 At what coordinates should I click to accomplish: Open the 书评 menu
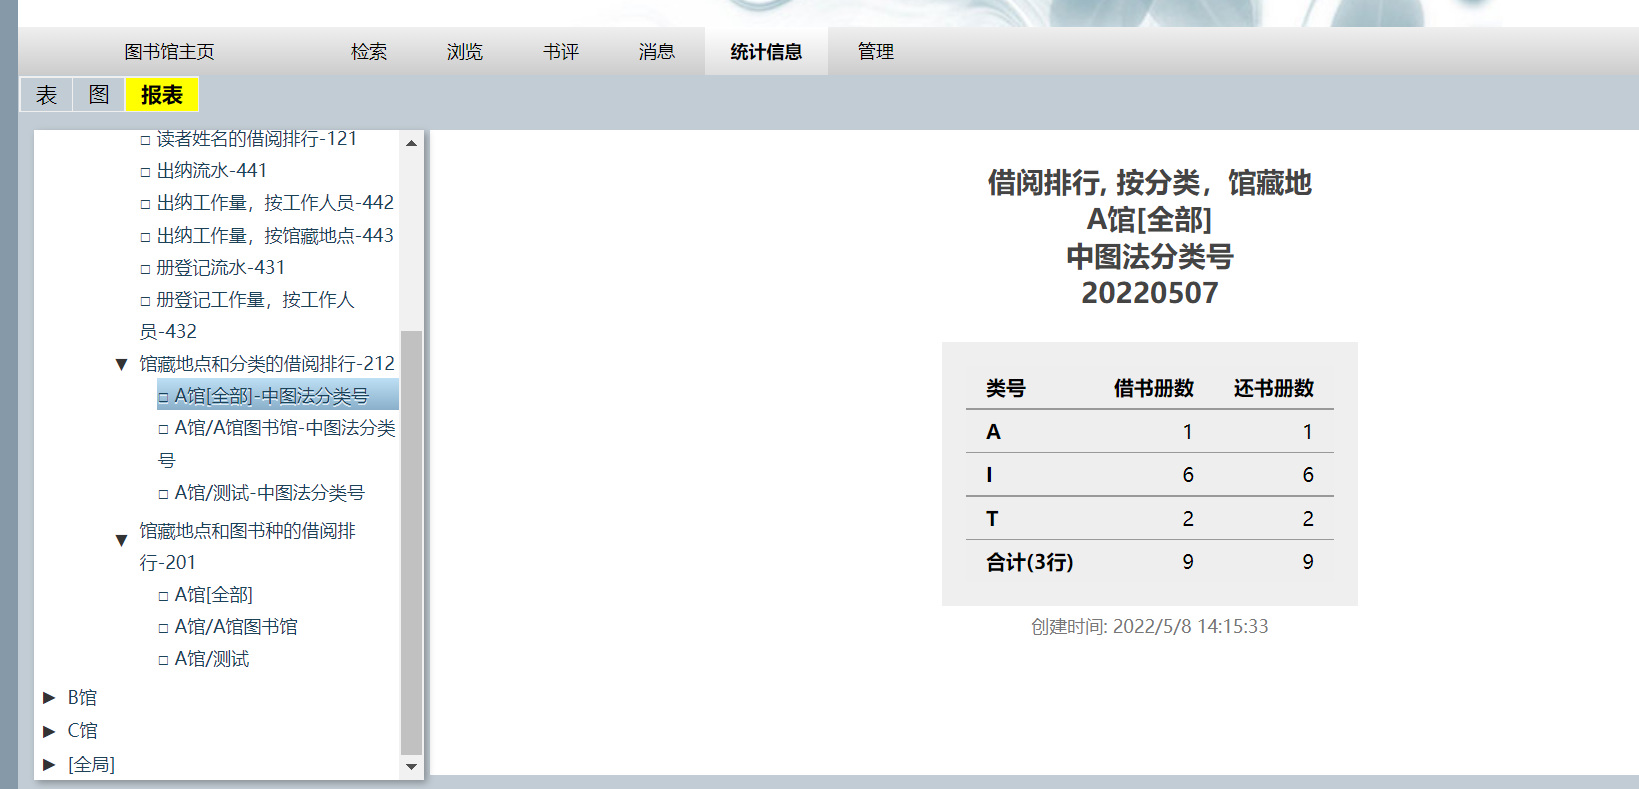[561, 52]
